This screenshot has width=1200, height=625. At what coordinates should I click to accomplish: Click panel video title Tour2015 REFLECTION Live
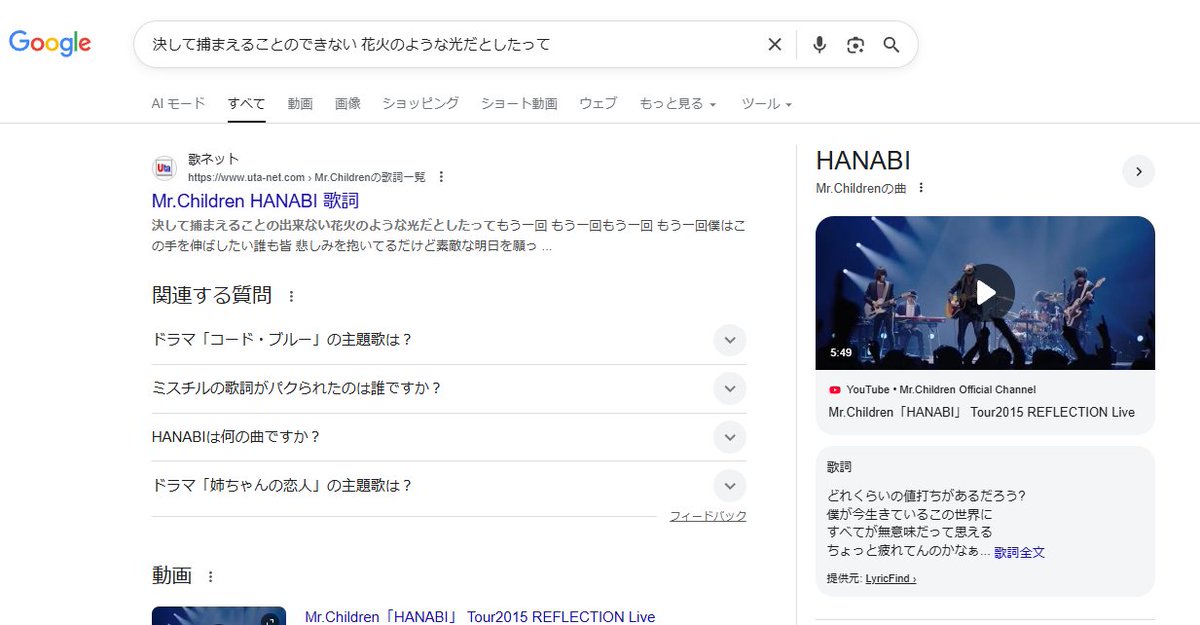(x=982, y=412)
